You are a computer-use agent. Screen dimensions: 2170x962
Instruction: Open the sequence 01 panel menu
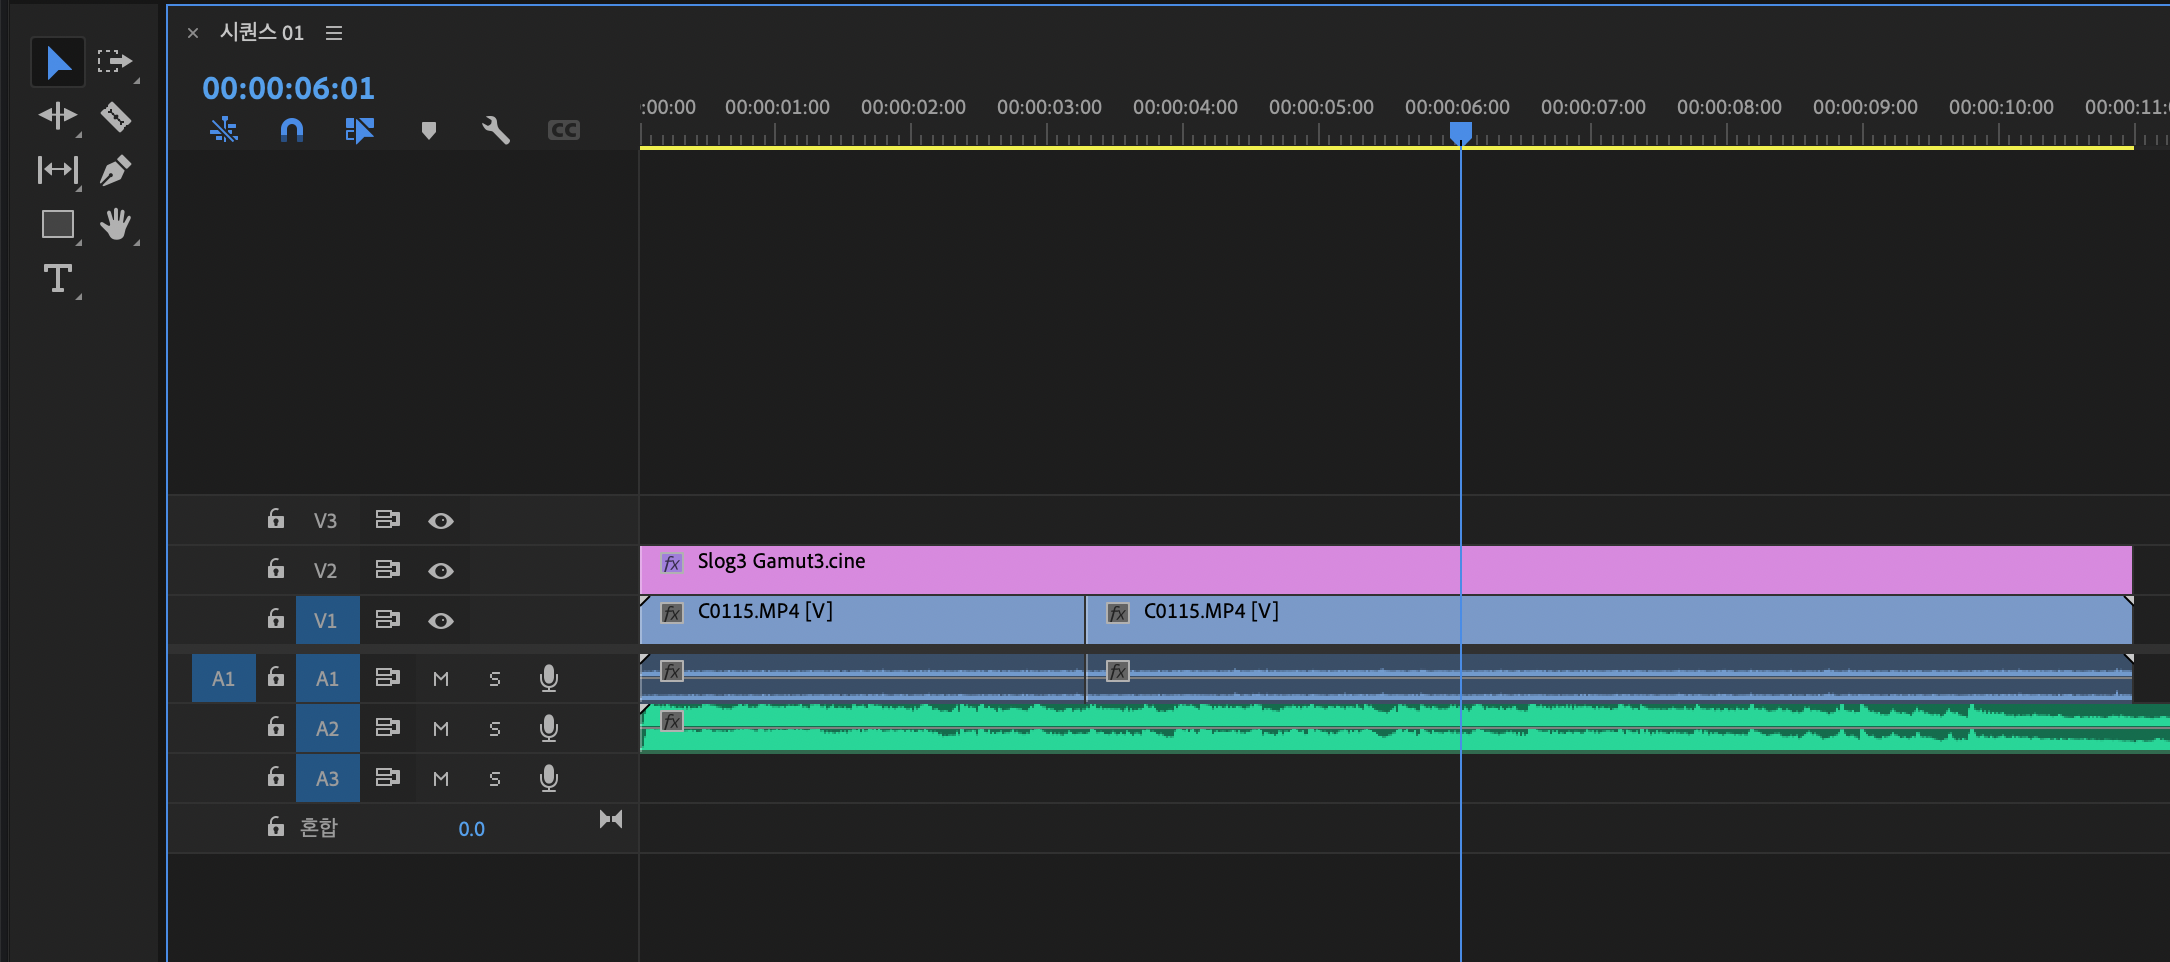[x=334, y=33]
